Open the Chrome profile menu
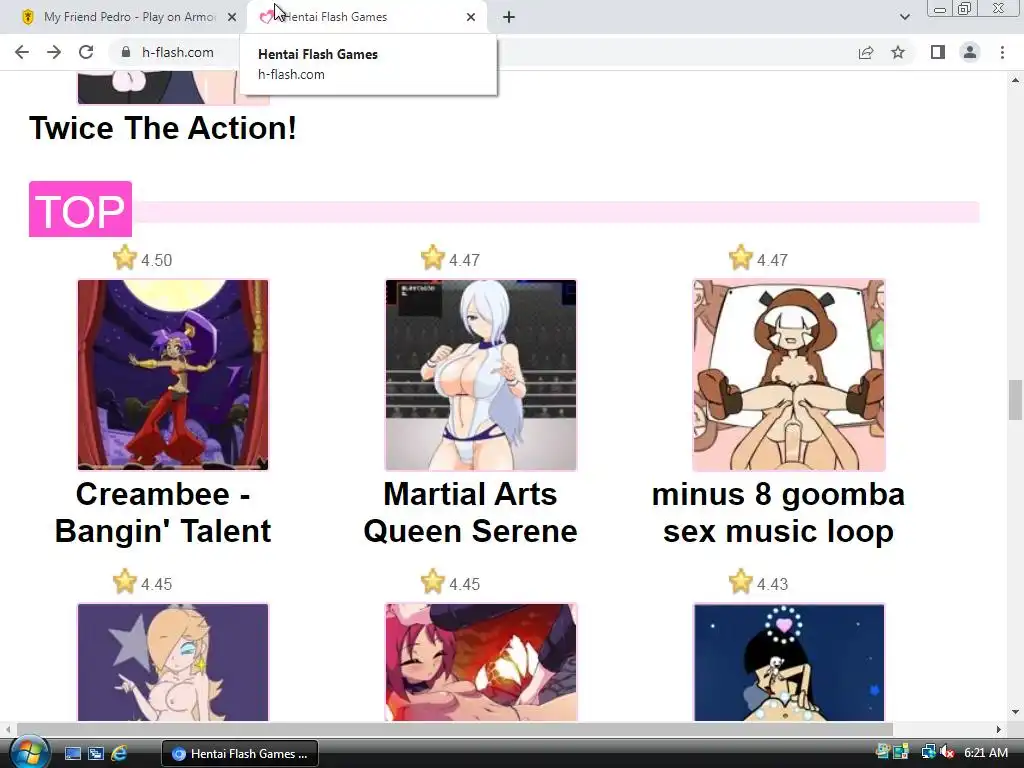Screen dimensions: 1024x768 [x=970, y=52]
